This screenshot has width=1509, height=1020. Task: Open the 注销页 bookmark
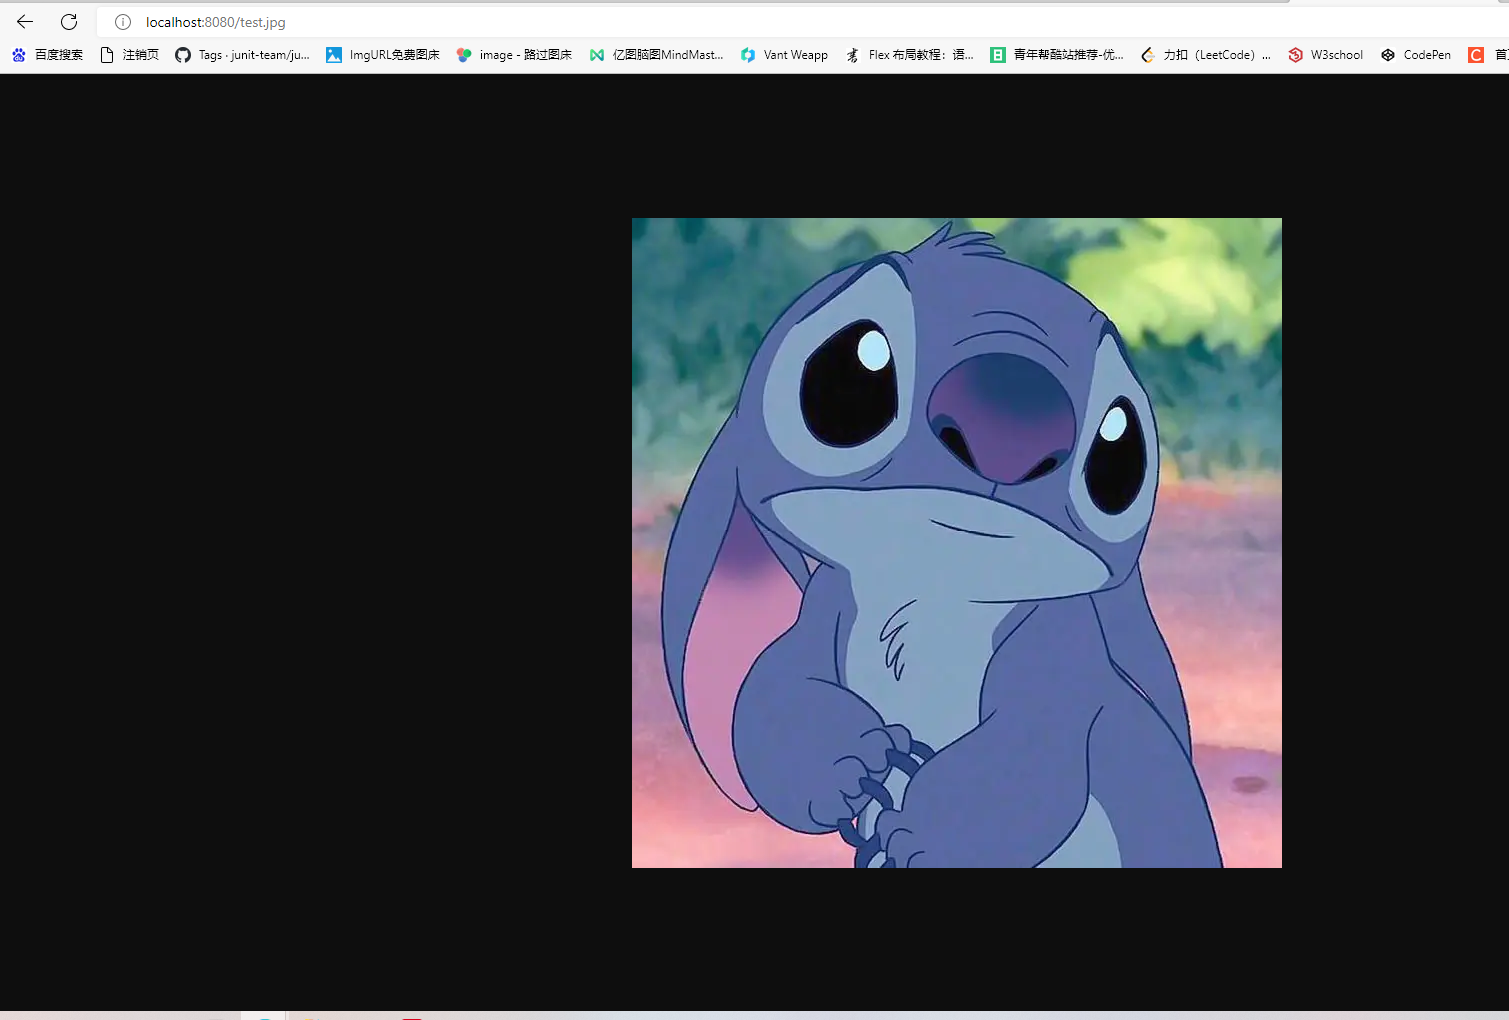129,55
